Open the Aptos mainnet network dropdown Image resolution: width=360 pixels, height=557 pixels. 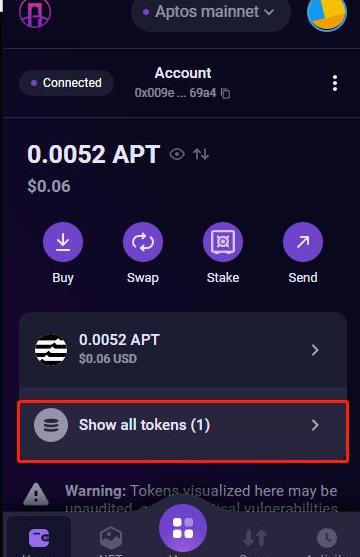tap(211, 12)
